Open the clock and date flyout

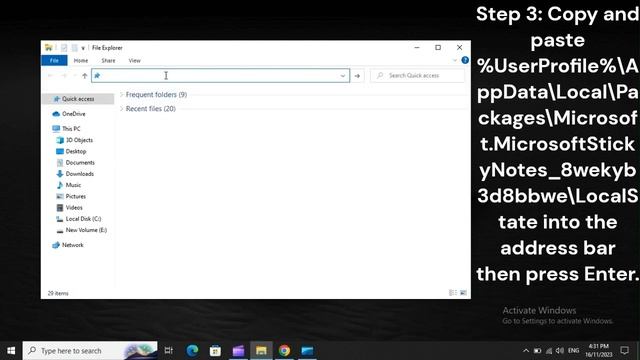599,351
